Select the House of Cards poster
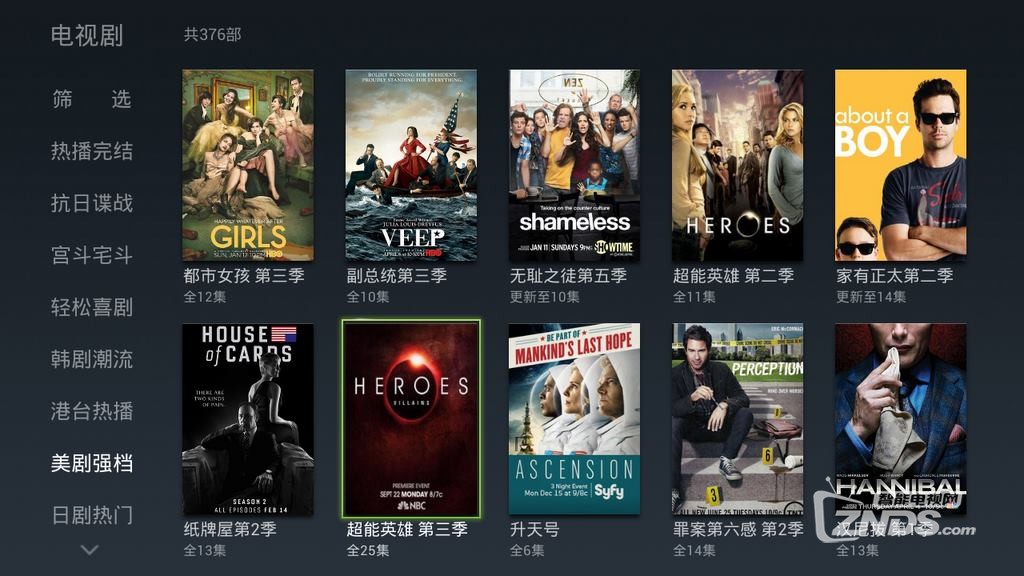Viewport: 1024px width, 576px height. coord(248,419)
